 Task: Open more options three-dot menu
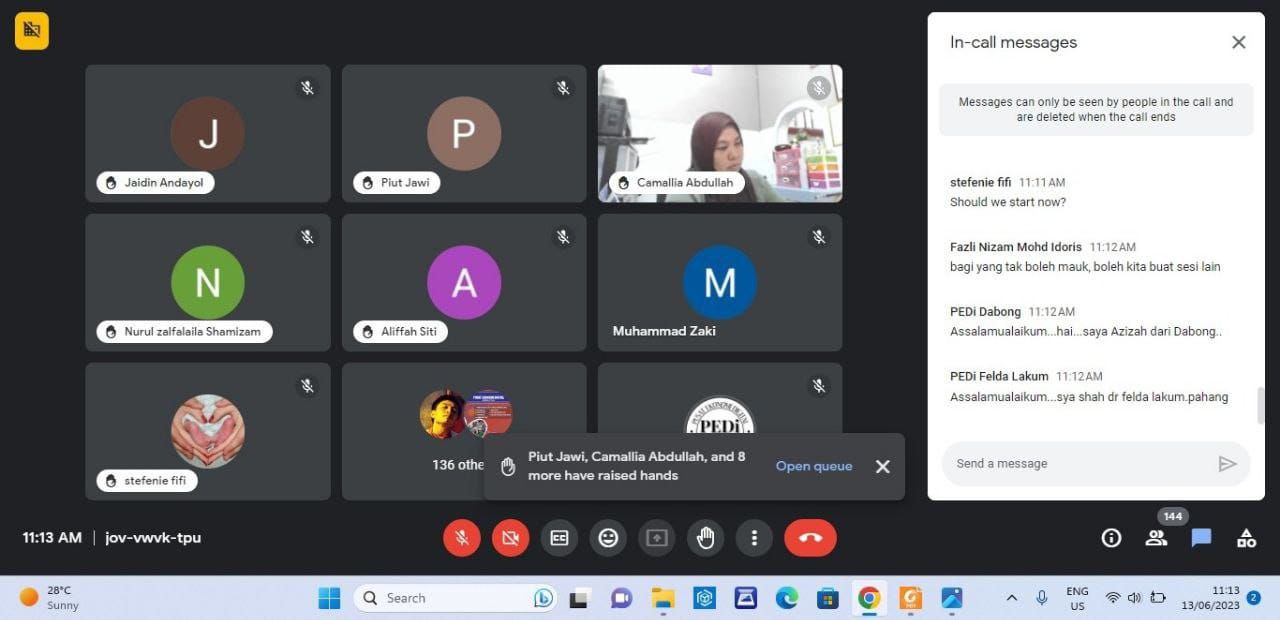pos(754,538)
